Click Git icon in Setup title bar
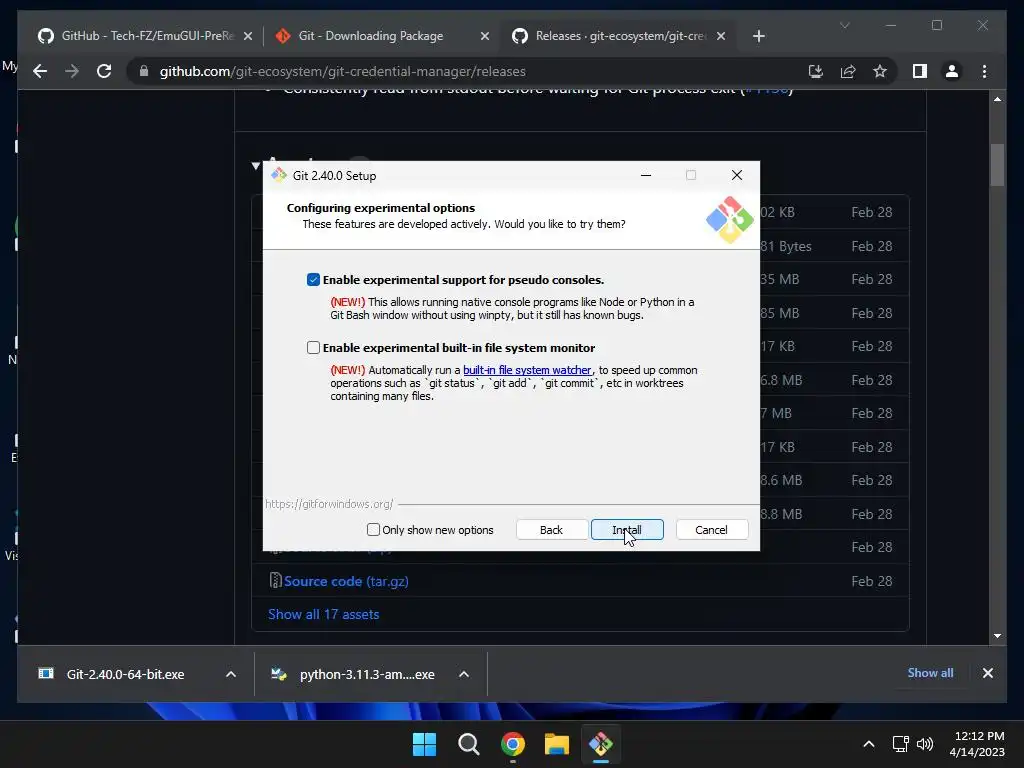This screenshot has height=768, width=1024. click(x=279, y=175)
